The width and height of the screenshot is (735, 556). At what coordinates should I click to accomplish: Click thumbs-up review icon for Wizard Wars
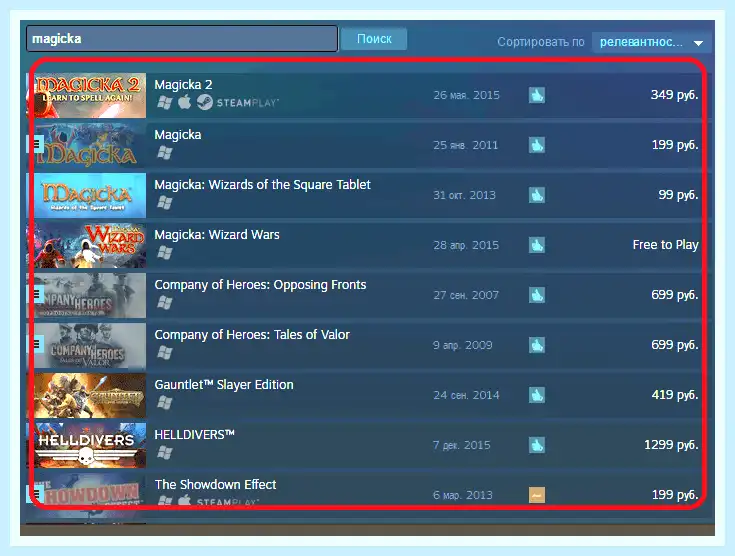537,245
